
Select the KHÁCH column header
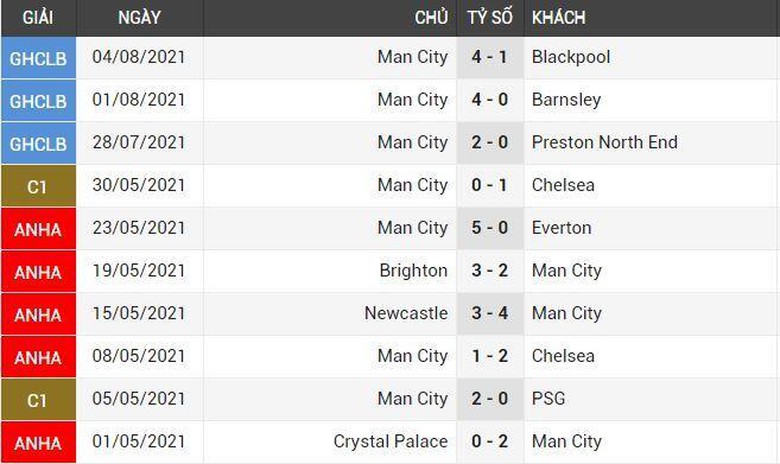pos(559,18)
